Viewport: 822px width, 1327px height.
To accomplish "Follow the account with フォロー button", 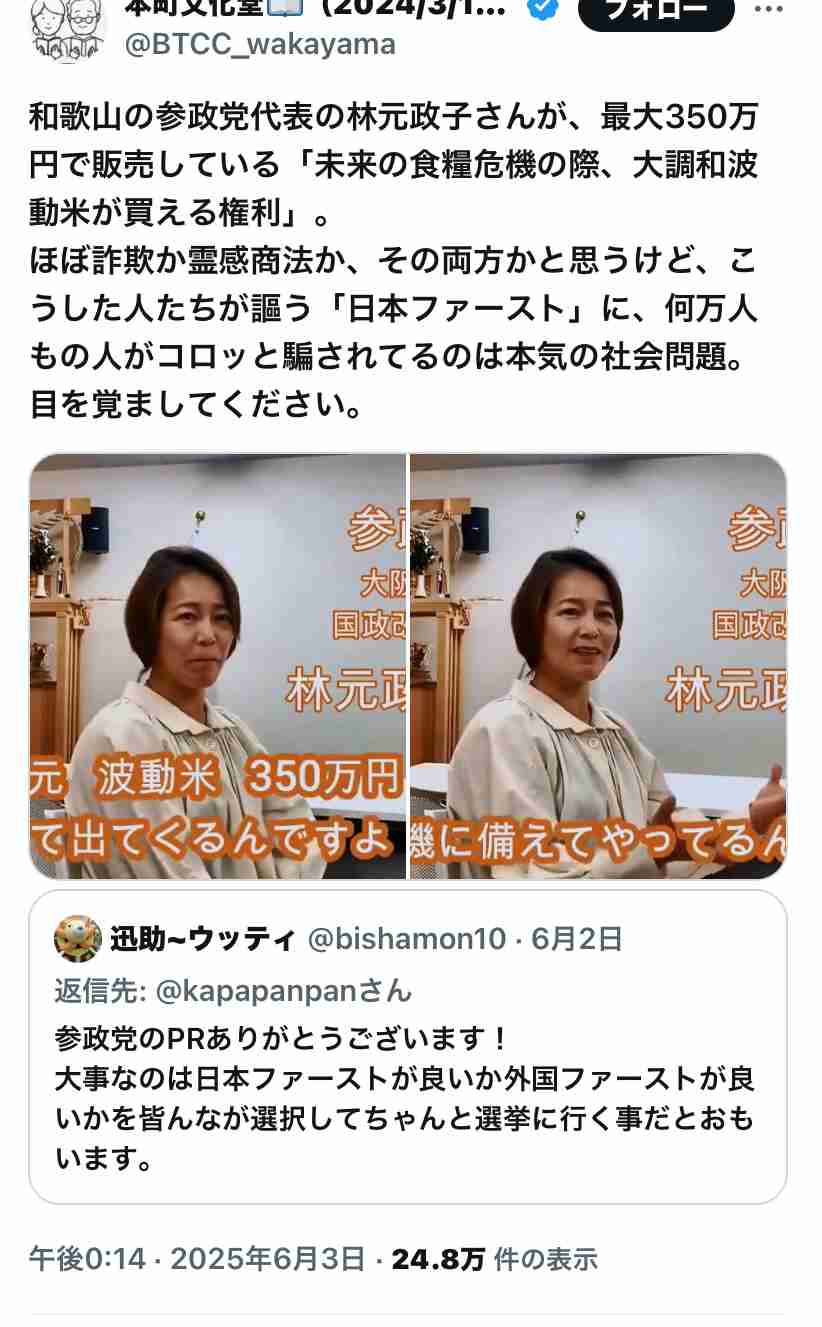I will coord(656,11).
